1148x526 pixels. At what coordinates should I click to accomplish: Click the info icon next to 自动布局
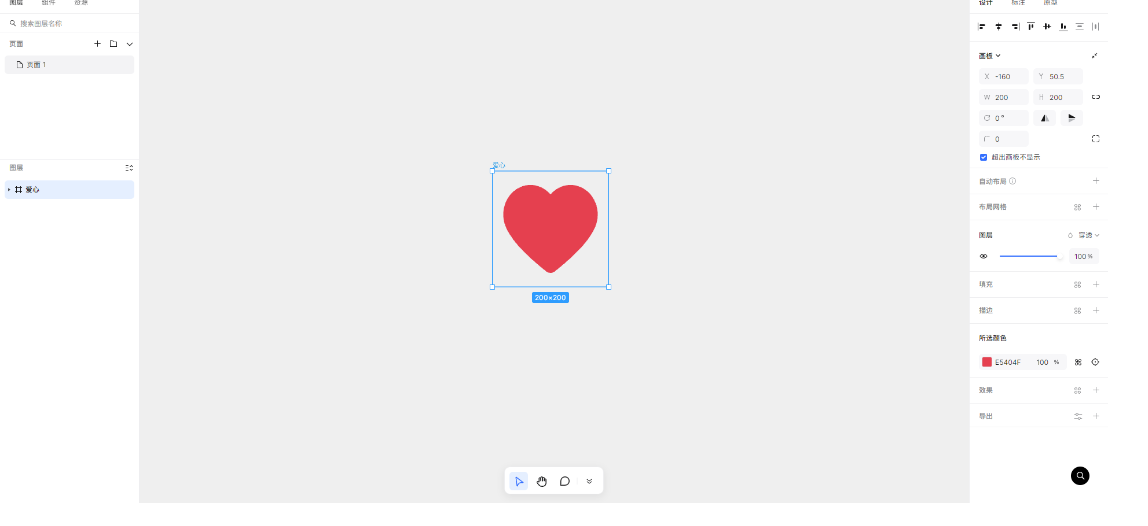(1013, 181)
